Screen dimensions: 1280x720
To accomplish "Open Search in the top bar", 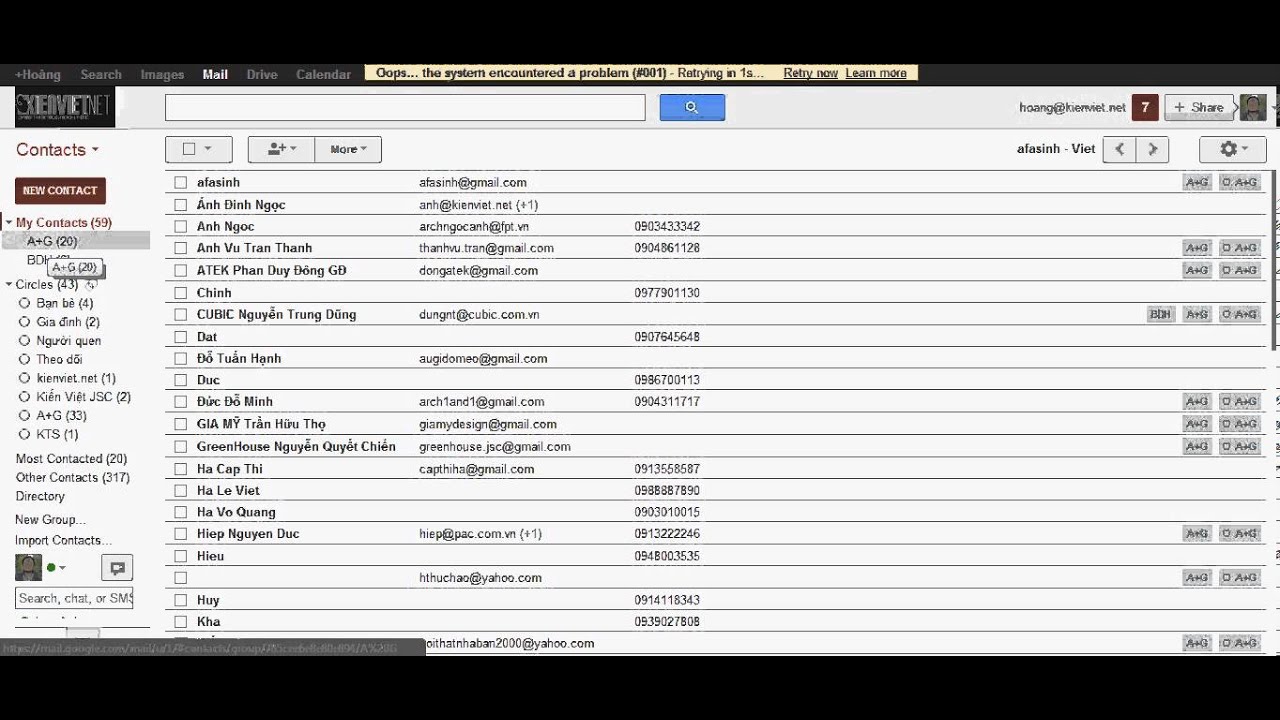I will pyautogui.click(x=101, y=74).
